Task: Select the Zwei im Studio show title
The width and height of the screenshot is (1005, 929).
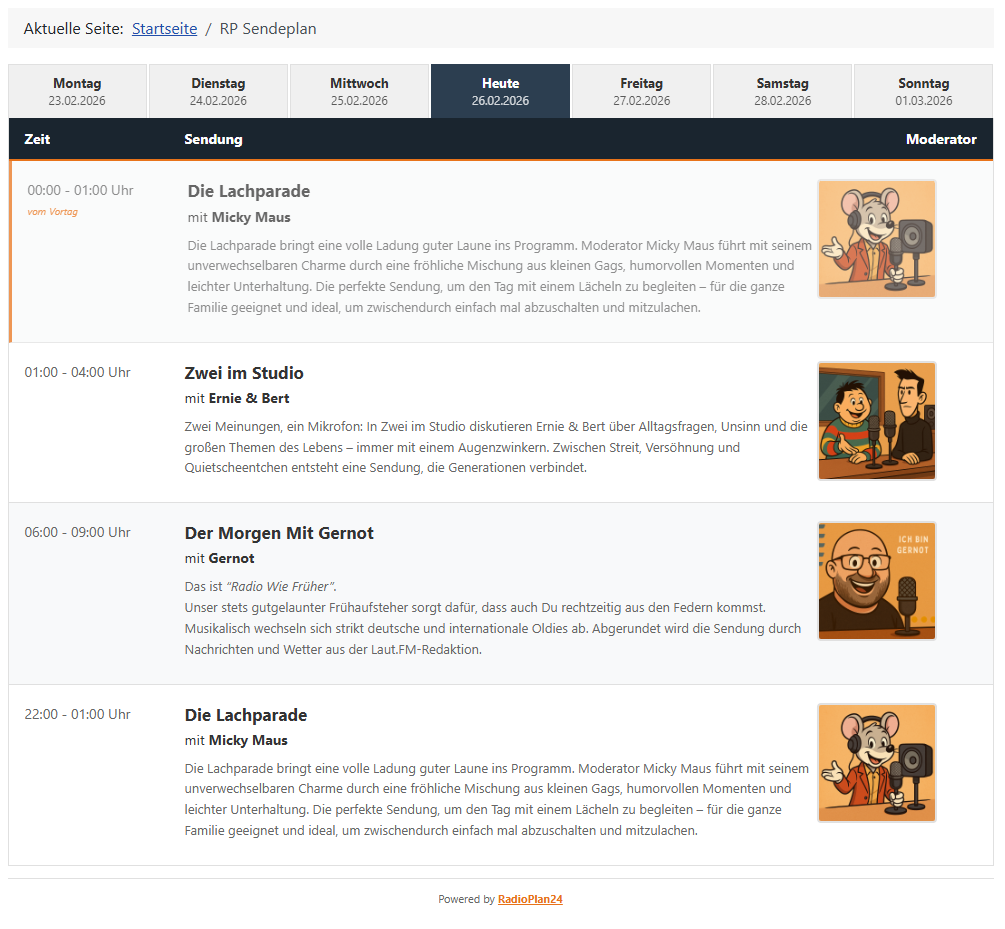Action: (x=244, y=373)
